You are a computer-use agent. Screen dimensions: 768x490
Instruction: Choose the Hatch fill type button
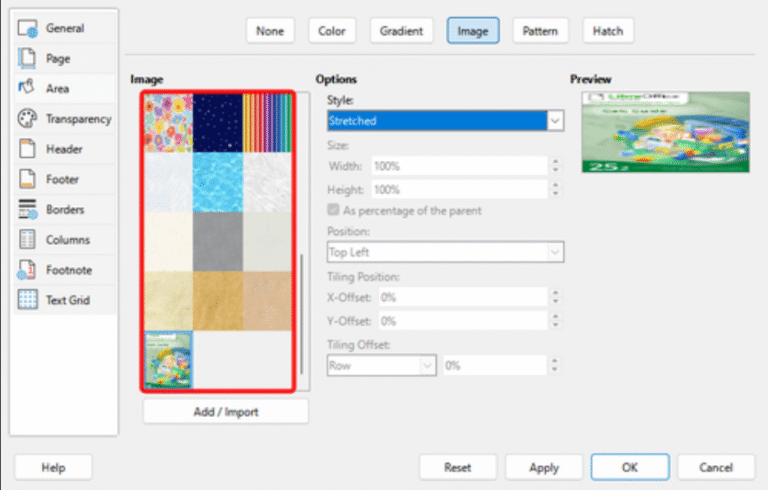point(607,31)
